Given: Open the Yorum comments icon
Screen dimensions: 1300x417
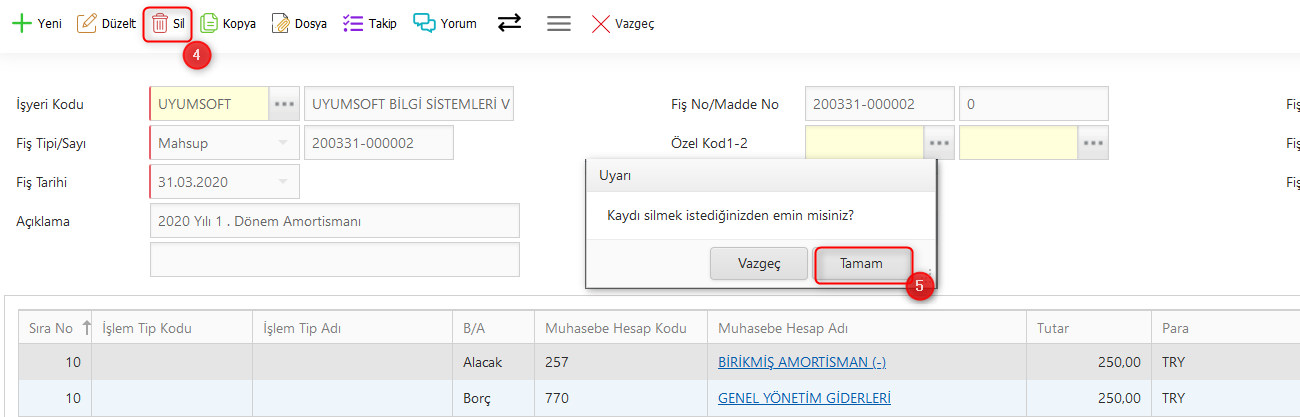Looking at the screenshot, I should pos(424,23).
